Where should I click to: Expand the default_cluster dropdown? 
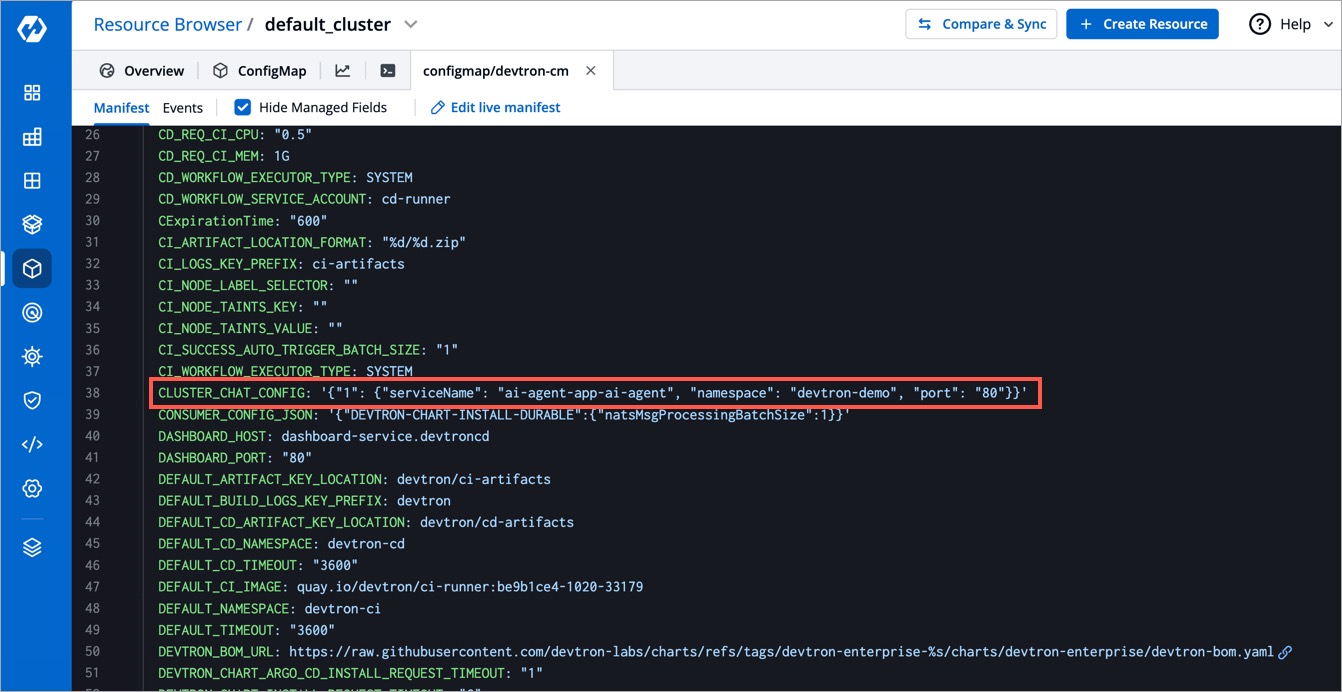410,25
